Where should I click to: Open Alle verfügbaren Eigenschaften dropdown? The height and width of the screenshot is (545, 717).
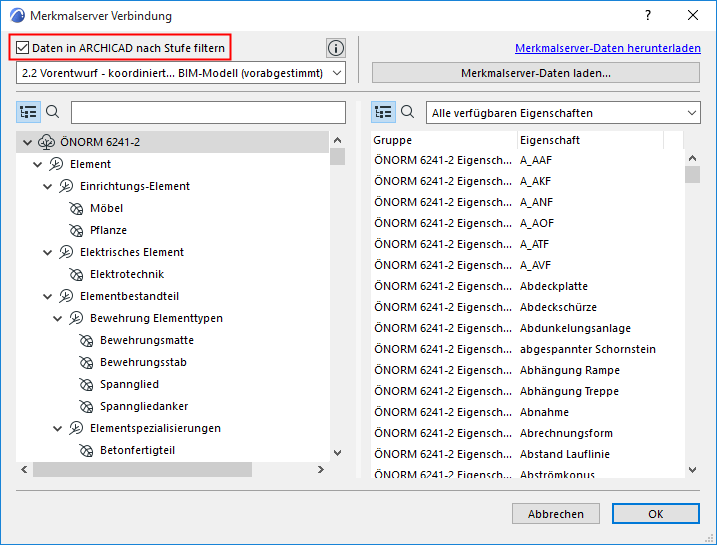click(x=563, y=113)
